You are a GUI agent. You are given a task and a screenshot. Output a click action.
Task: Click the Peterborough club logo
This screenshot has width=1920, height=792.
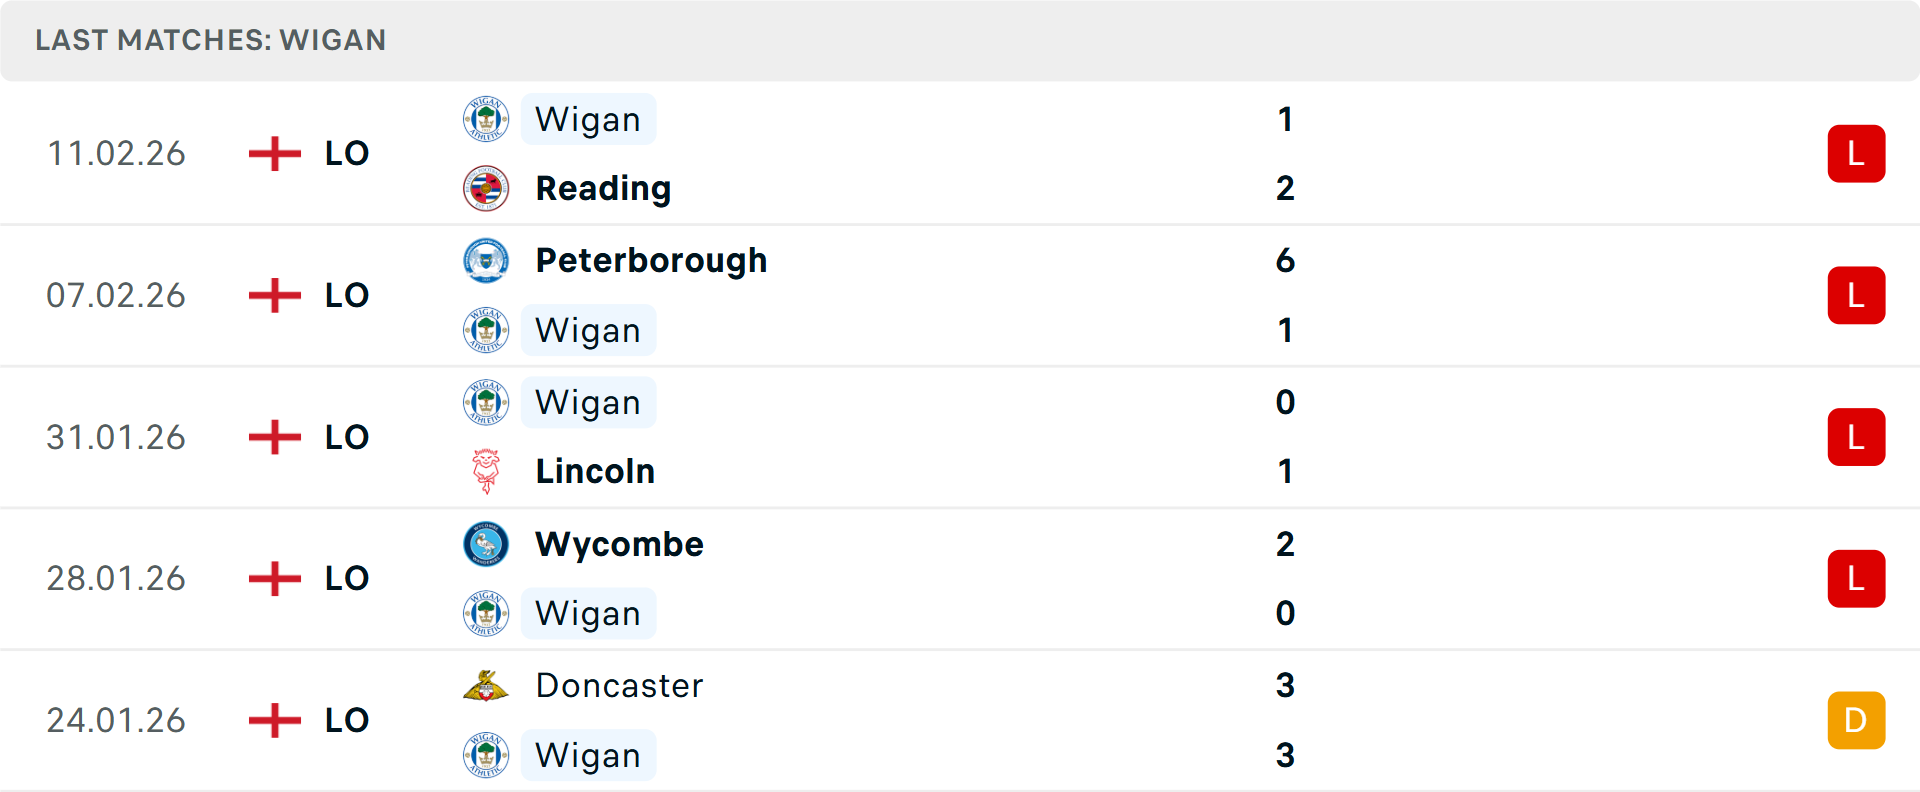[x=486, y=260]
